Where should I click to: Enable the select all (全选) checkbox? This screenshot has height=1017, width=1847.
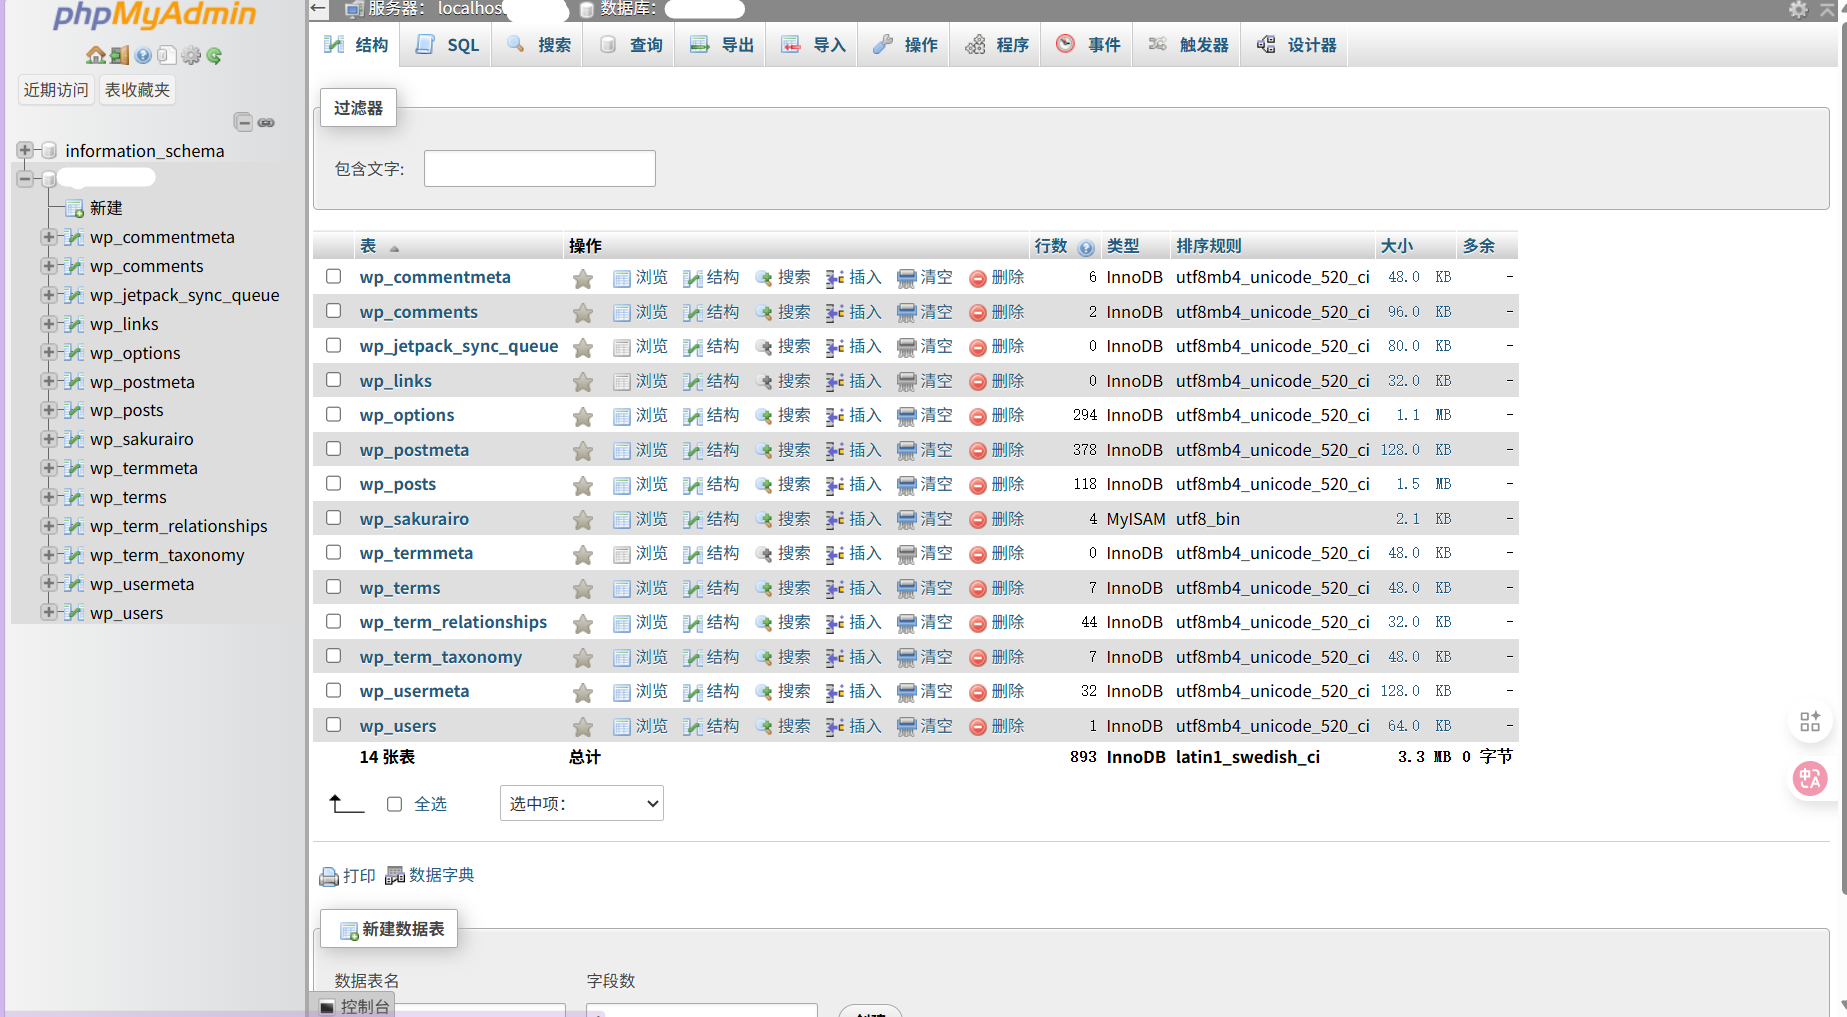click(395, 804)
